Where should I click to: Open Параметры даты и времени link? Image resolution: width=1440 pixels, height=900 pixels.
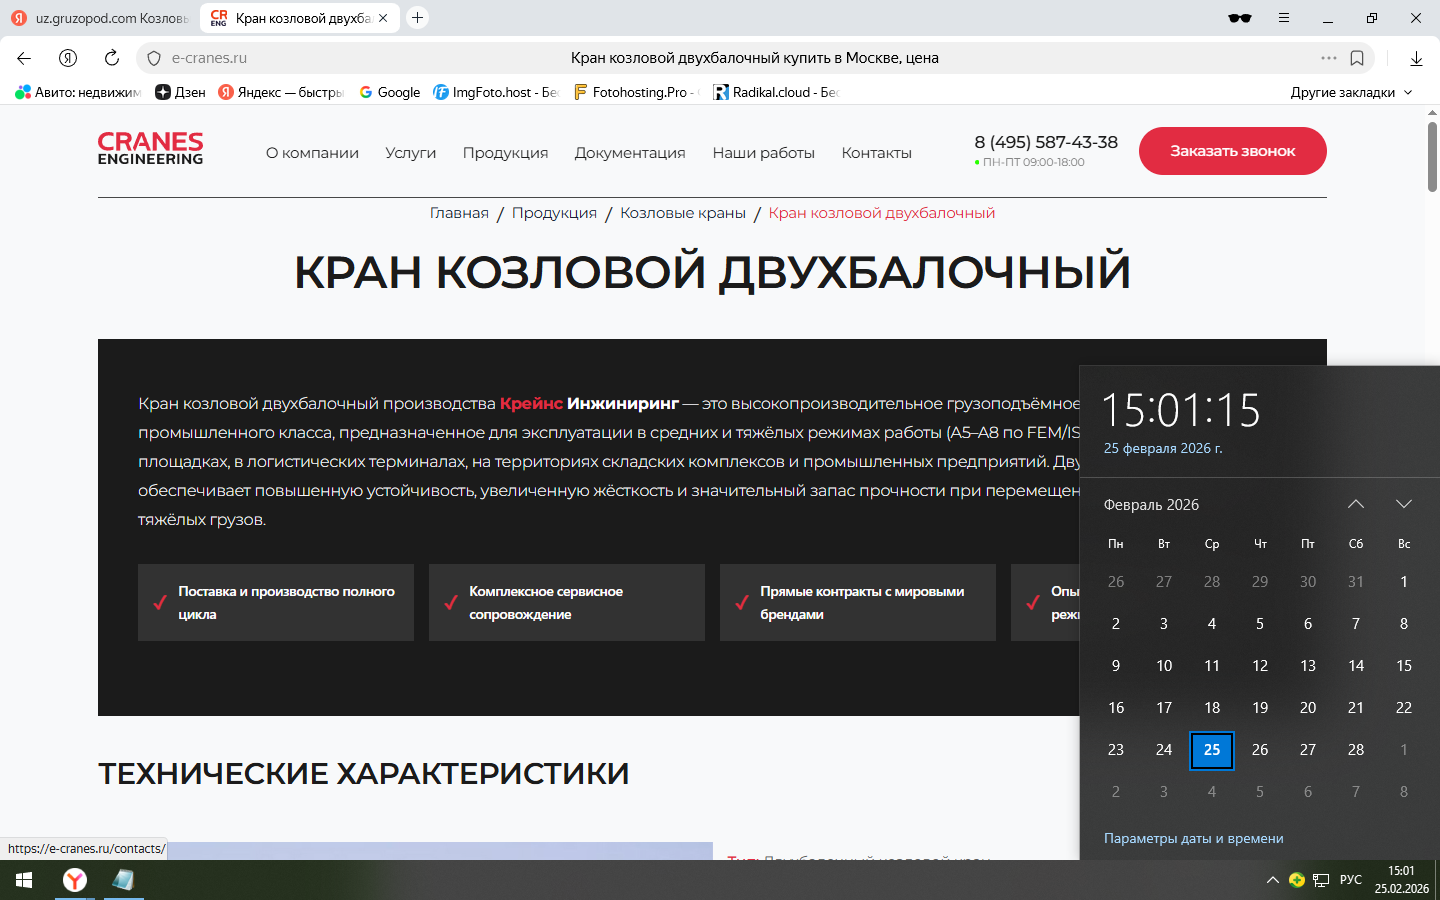(1193, 838)
